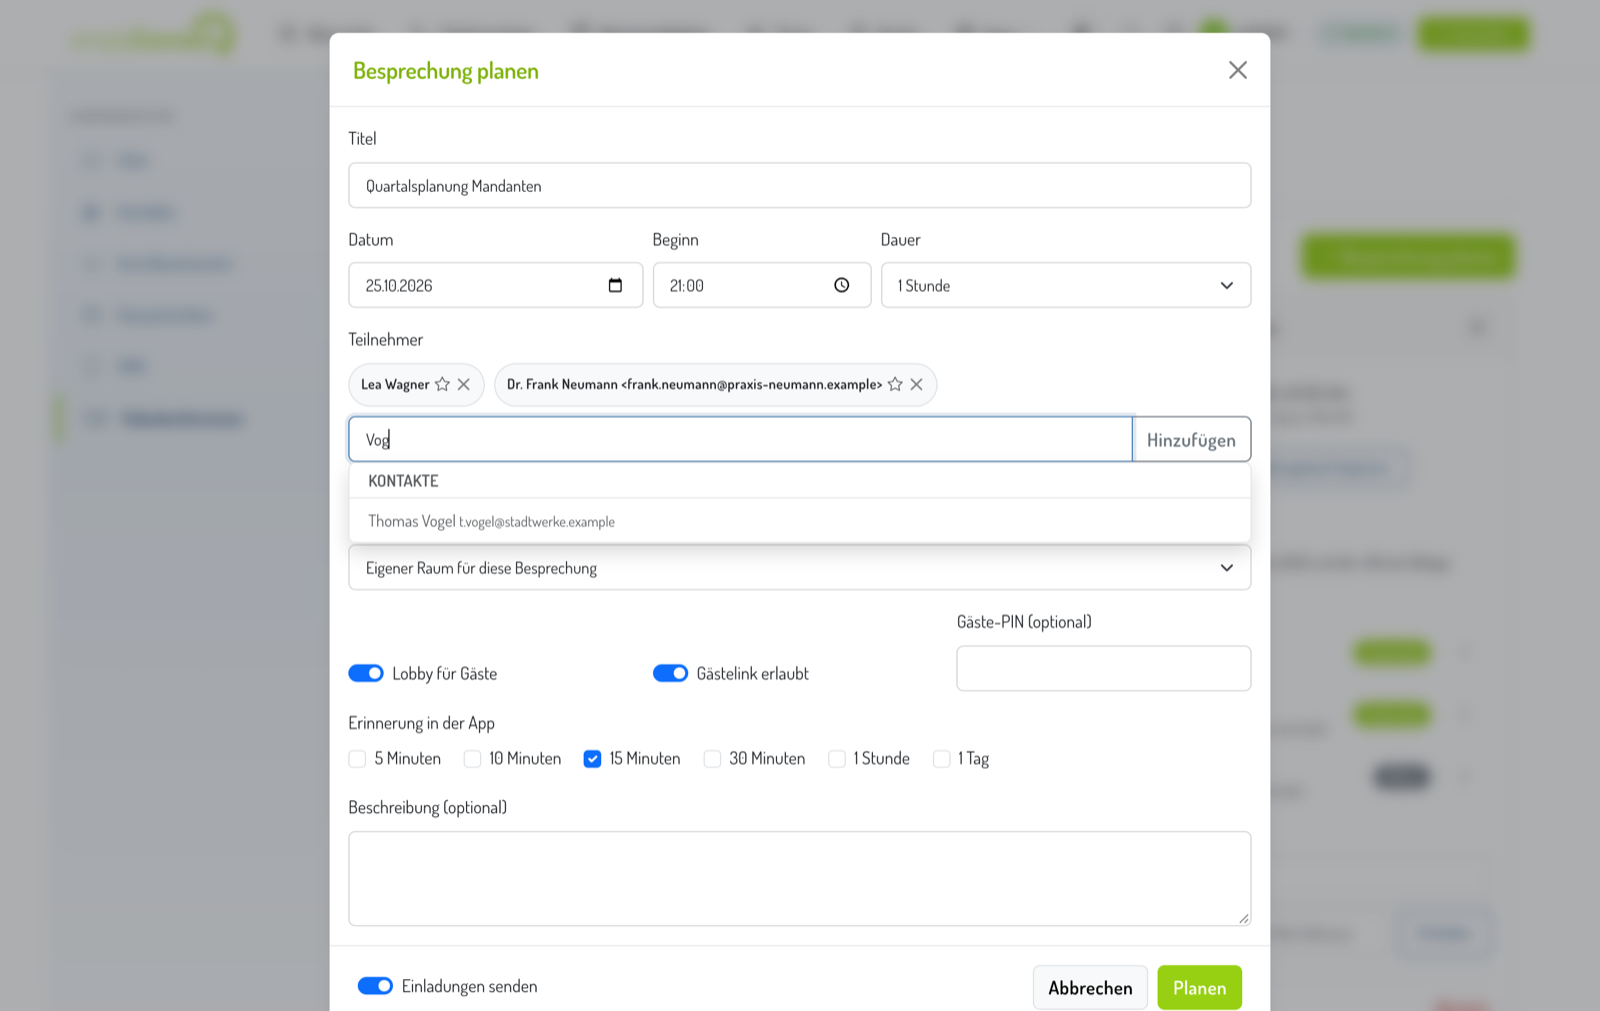This screenshot has height=1011, width=1600.
Task: Toggle Einladungen senden switch
Action: (375, 986)
